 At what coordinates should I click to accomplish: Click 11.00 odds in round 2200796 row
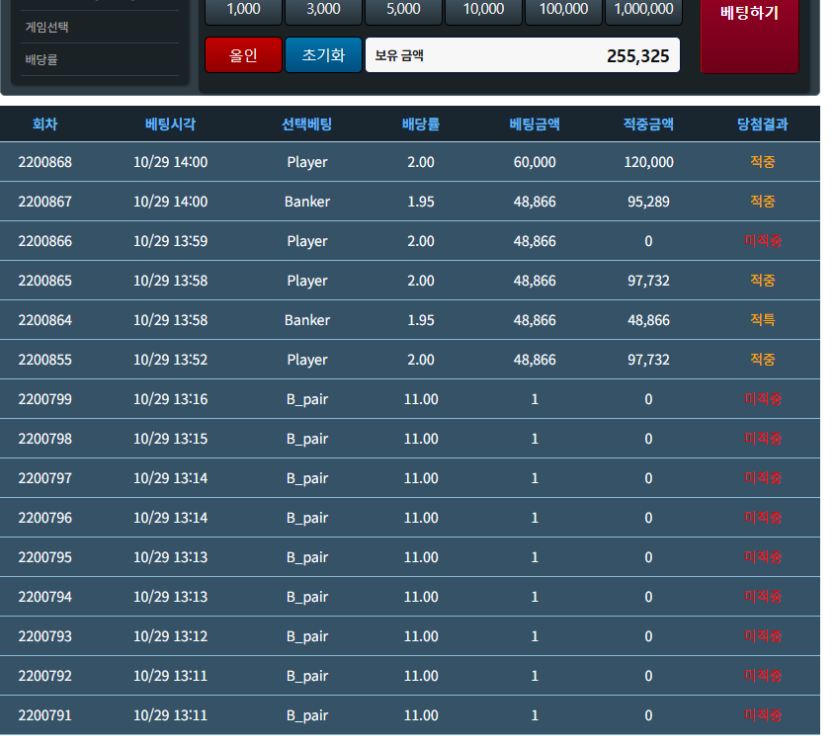[421, 518]
